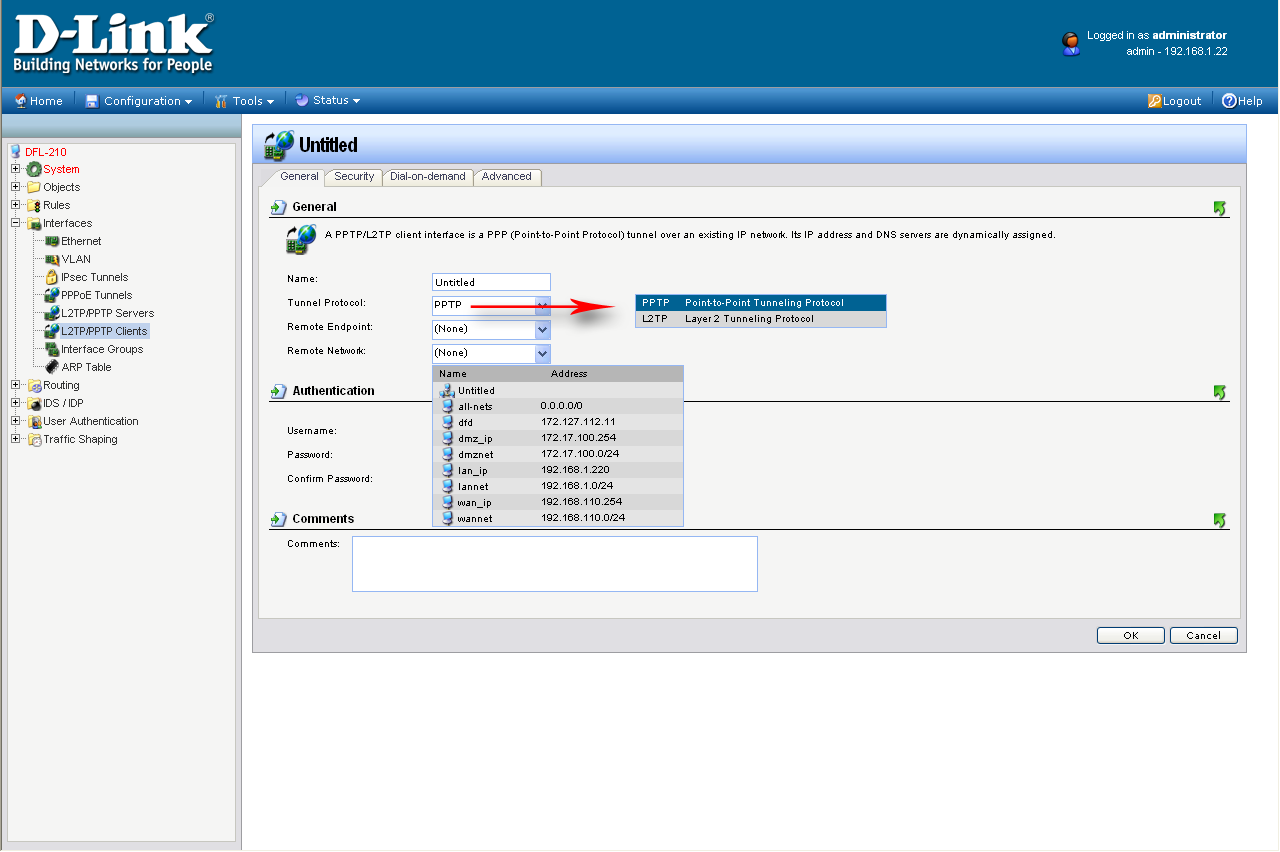Open the Interface Groups page
This screenshot has height=852, width=1280.
coord(102,349)
